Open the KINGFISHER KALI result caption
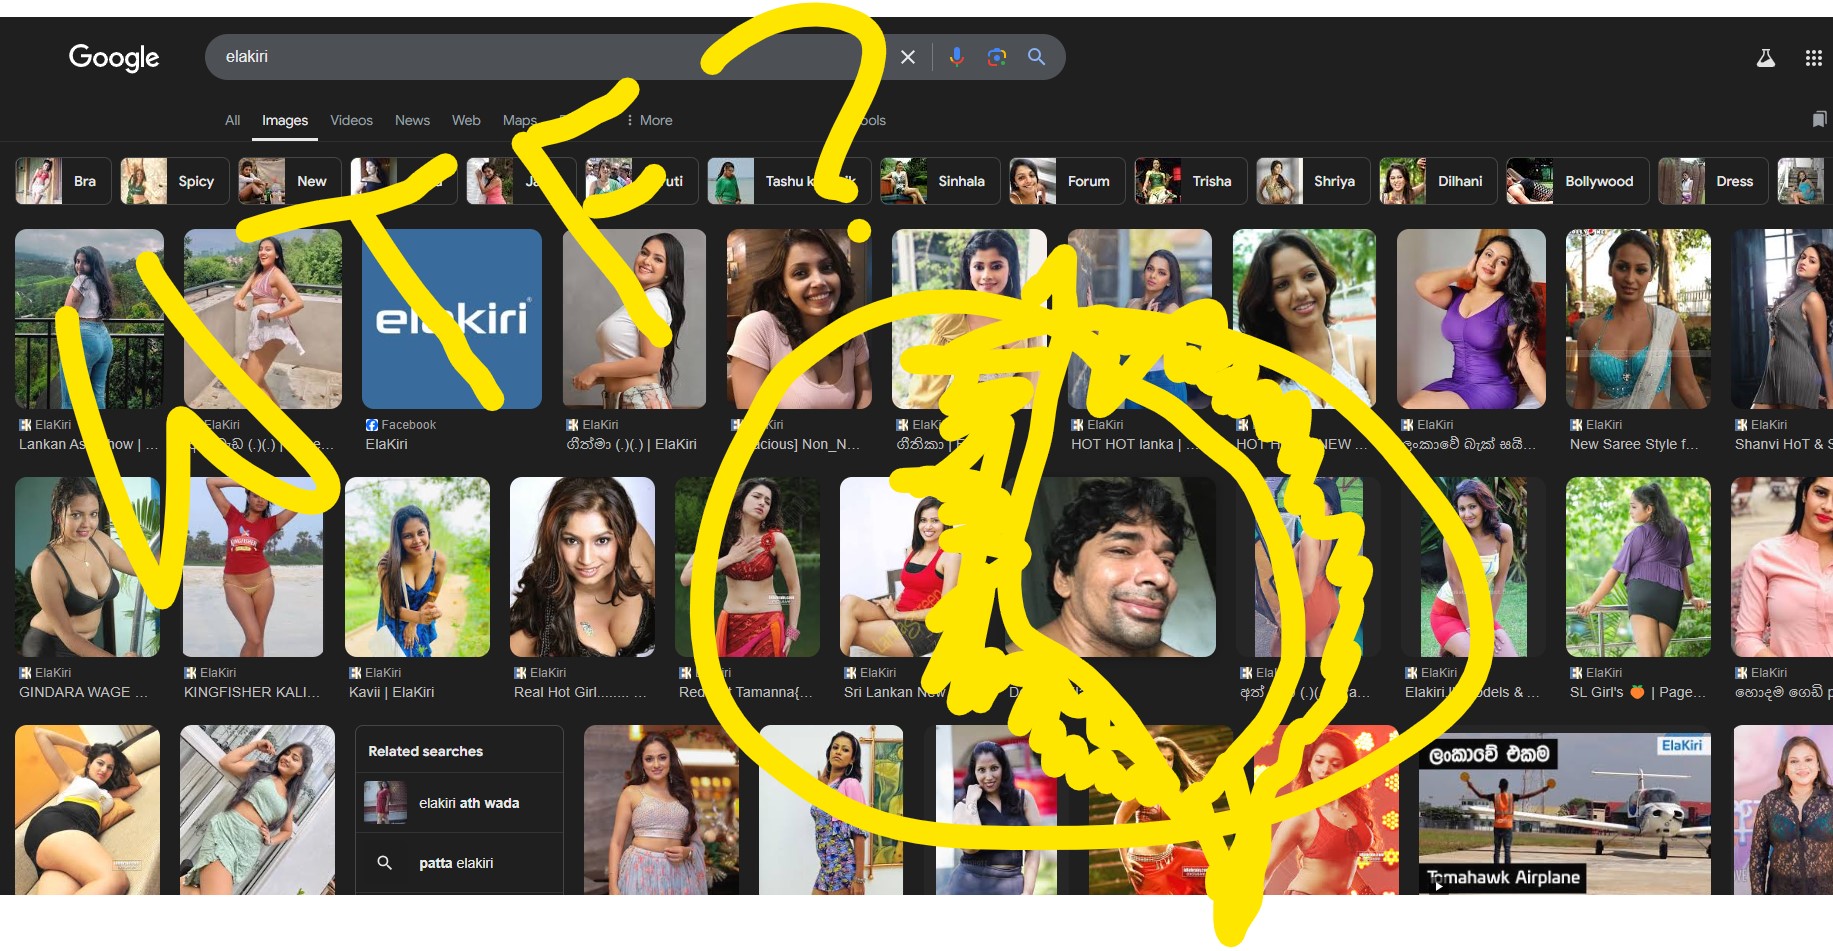1833x951 pixels. pos(252,692)
